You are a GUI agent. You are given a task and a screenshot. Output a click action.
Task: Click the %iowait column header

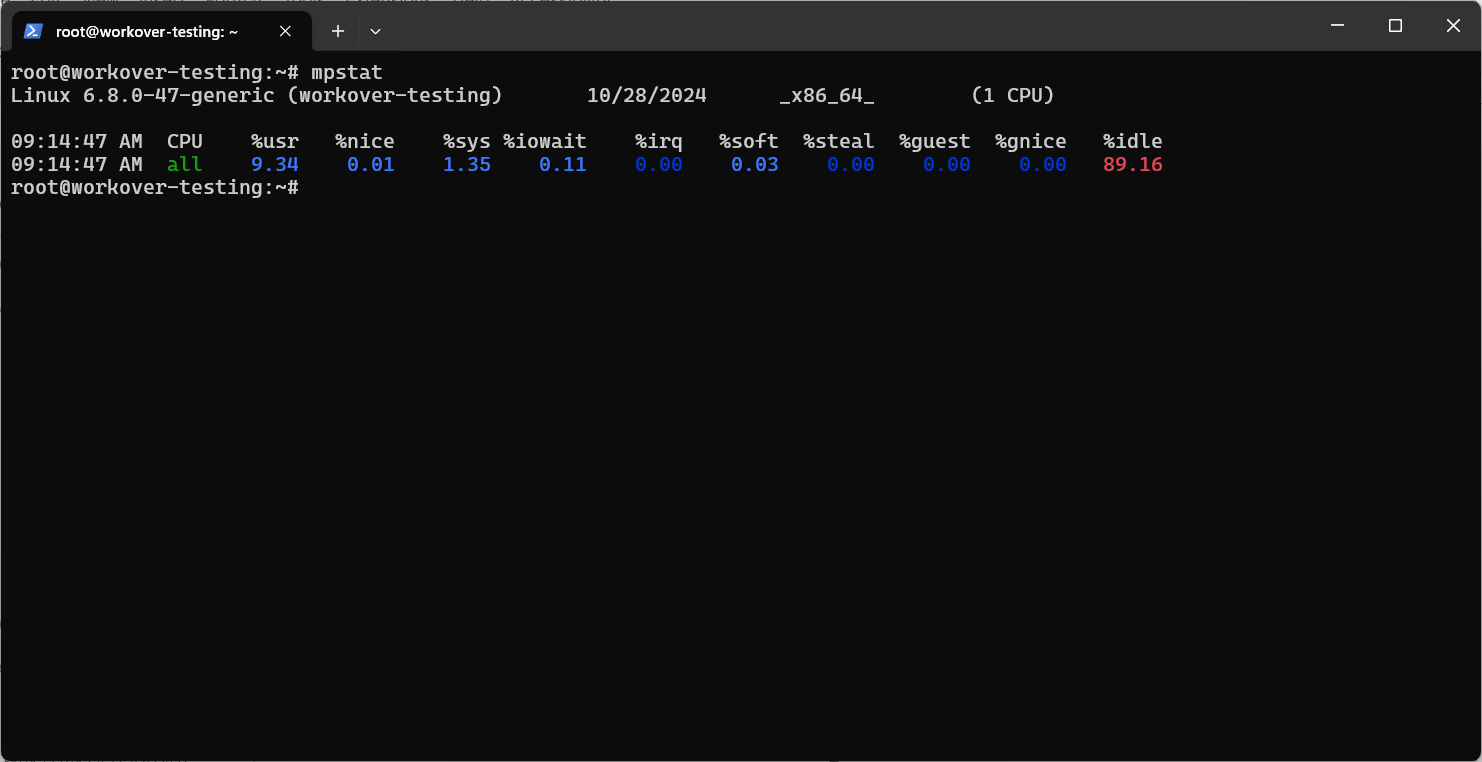tap(545, 142)
